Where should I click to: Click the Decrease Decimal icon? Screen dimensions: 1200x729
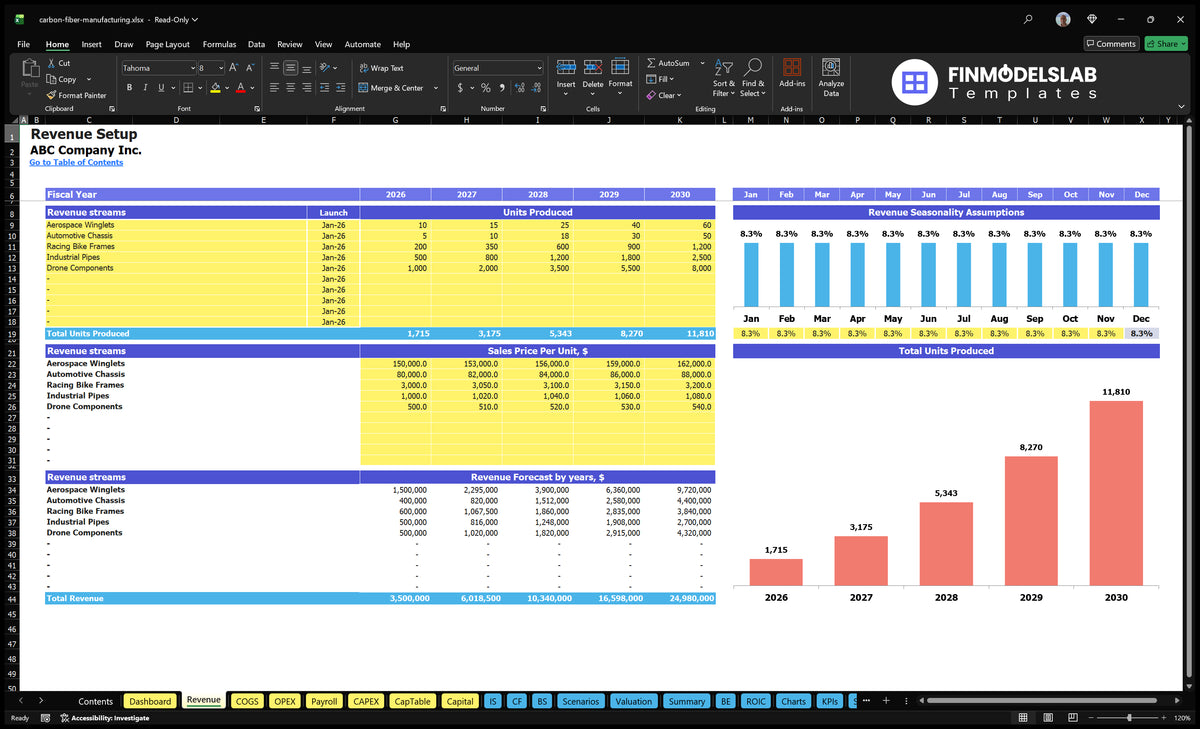[535, 88]
